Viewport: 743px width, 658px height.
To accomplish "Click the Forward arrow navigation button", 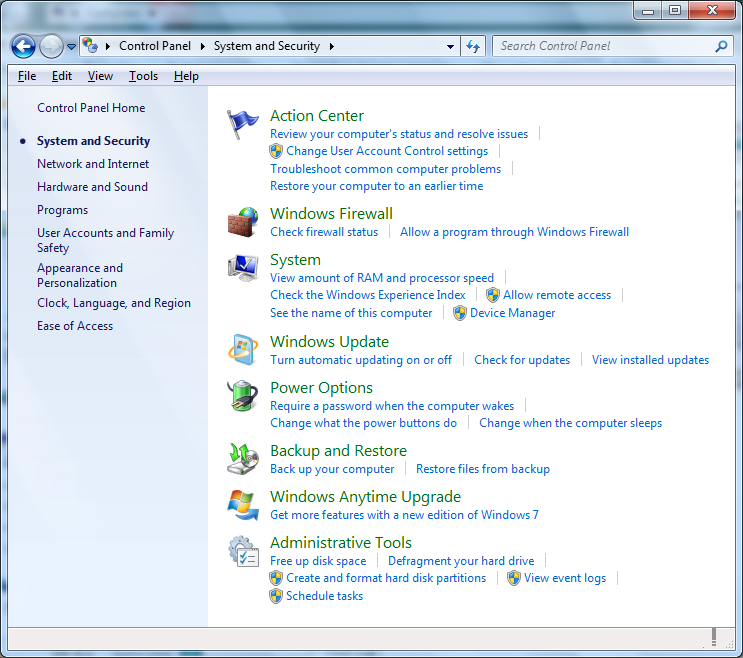I will click(51, 46).
